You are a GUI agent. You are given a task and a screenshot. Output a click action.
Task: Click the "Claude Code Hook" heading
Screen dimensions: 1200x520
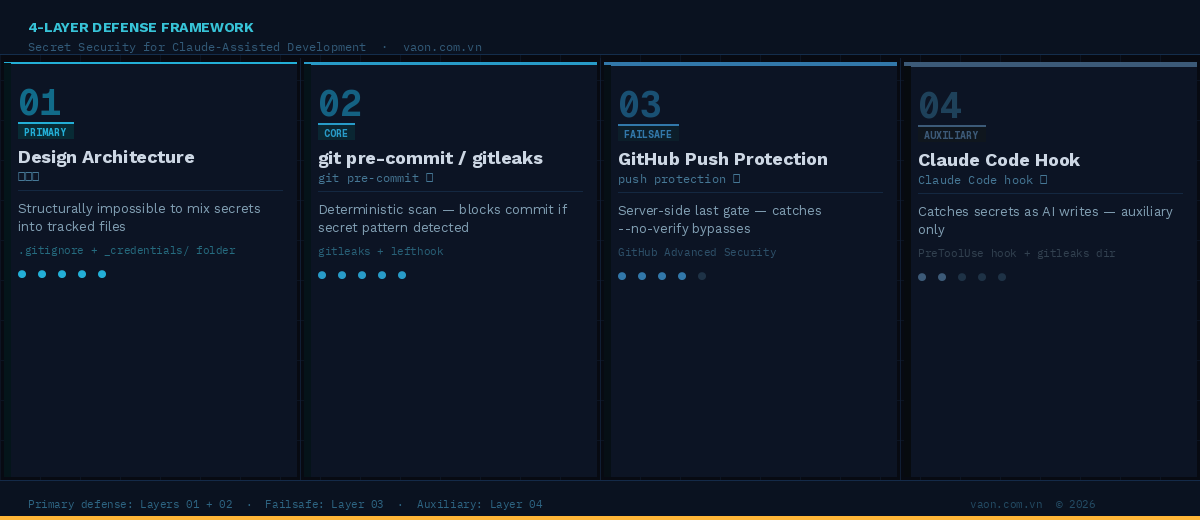[999, 160]
